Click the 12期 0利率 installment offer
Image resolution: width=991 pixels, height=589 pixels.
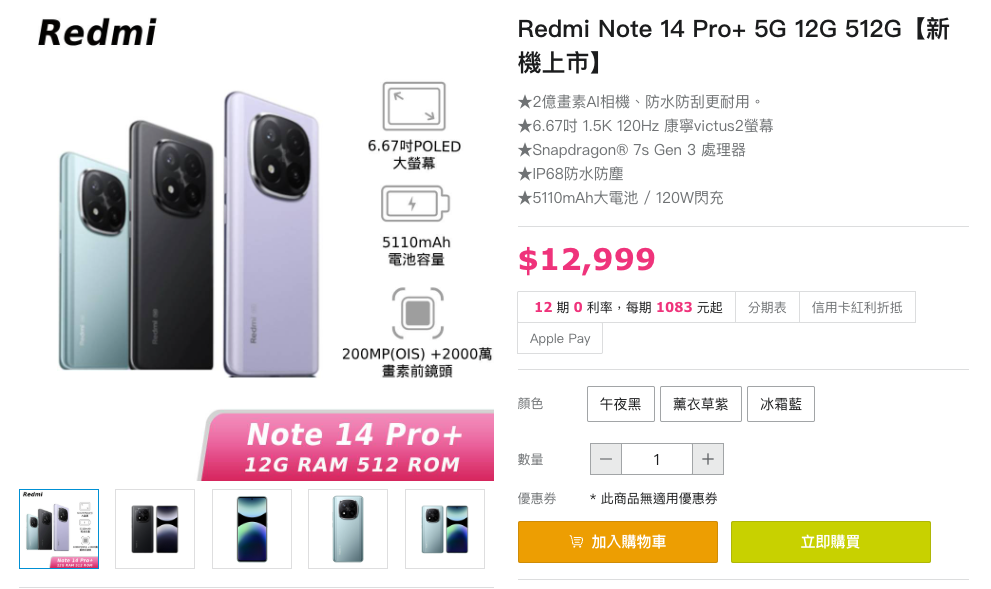[627, 307]
